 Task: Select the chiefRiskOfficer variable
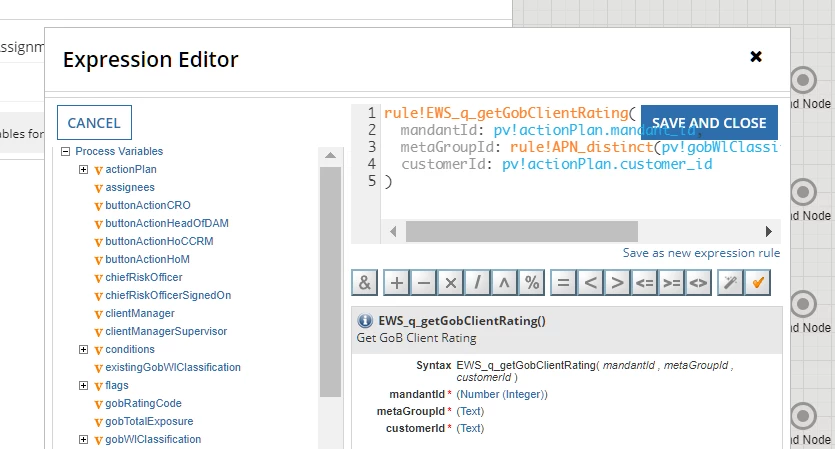coord(144,277)
